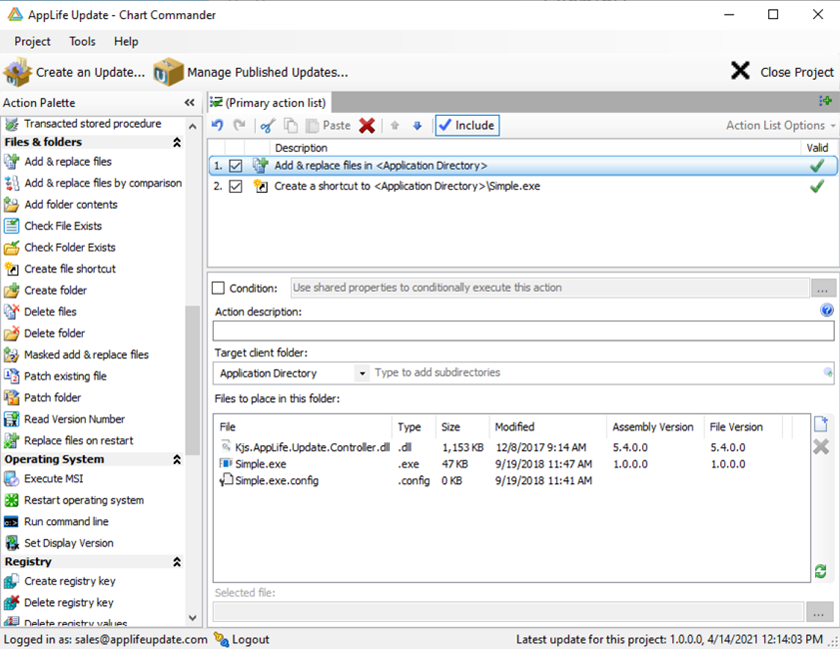Open the Application Directory dropdown

click(362, 373)
